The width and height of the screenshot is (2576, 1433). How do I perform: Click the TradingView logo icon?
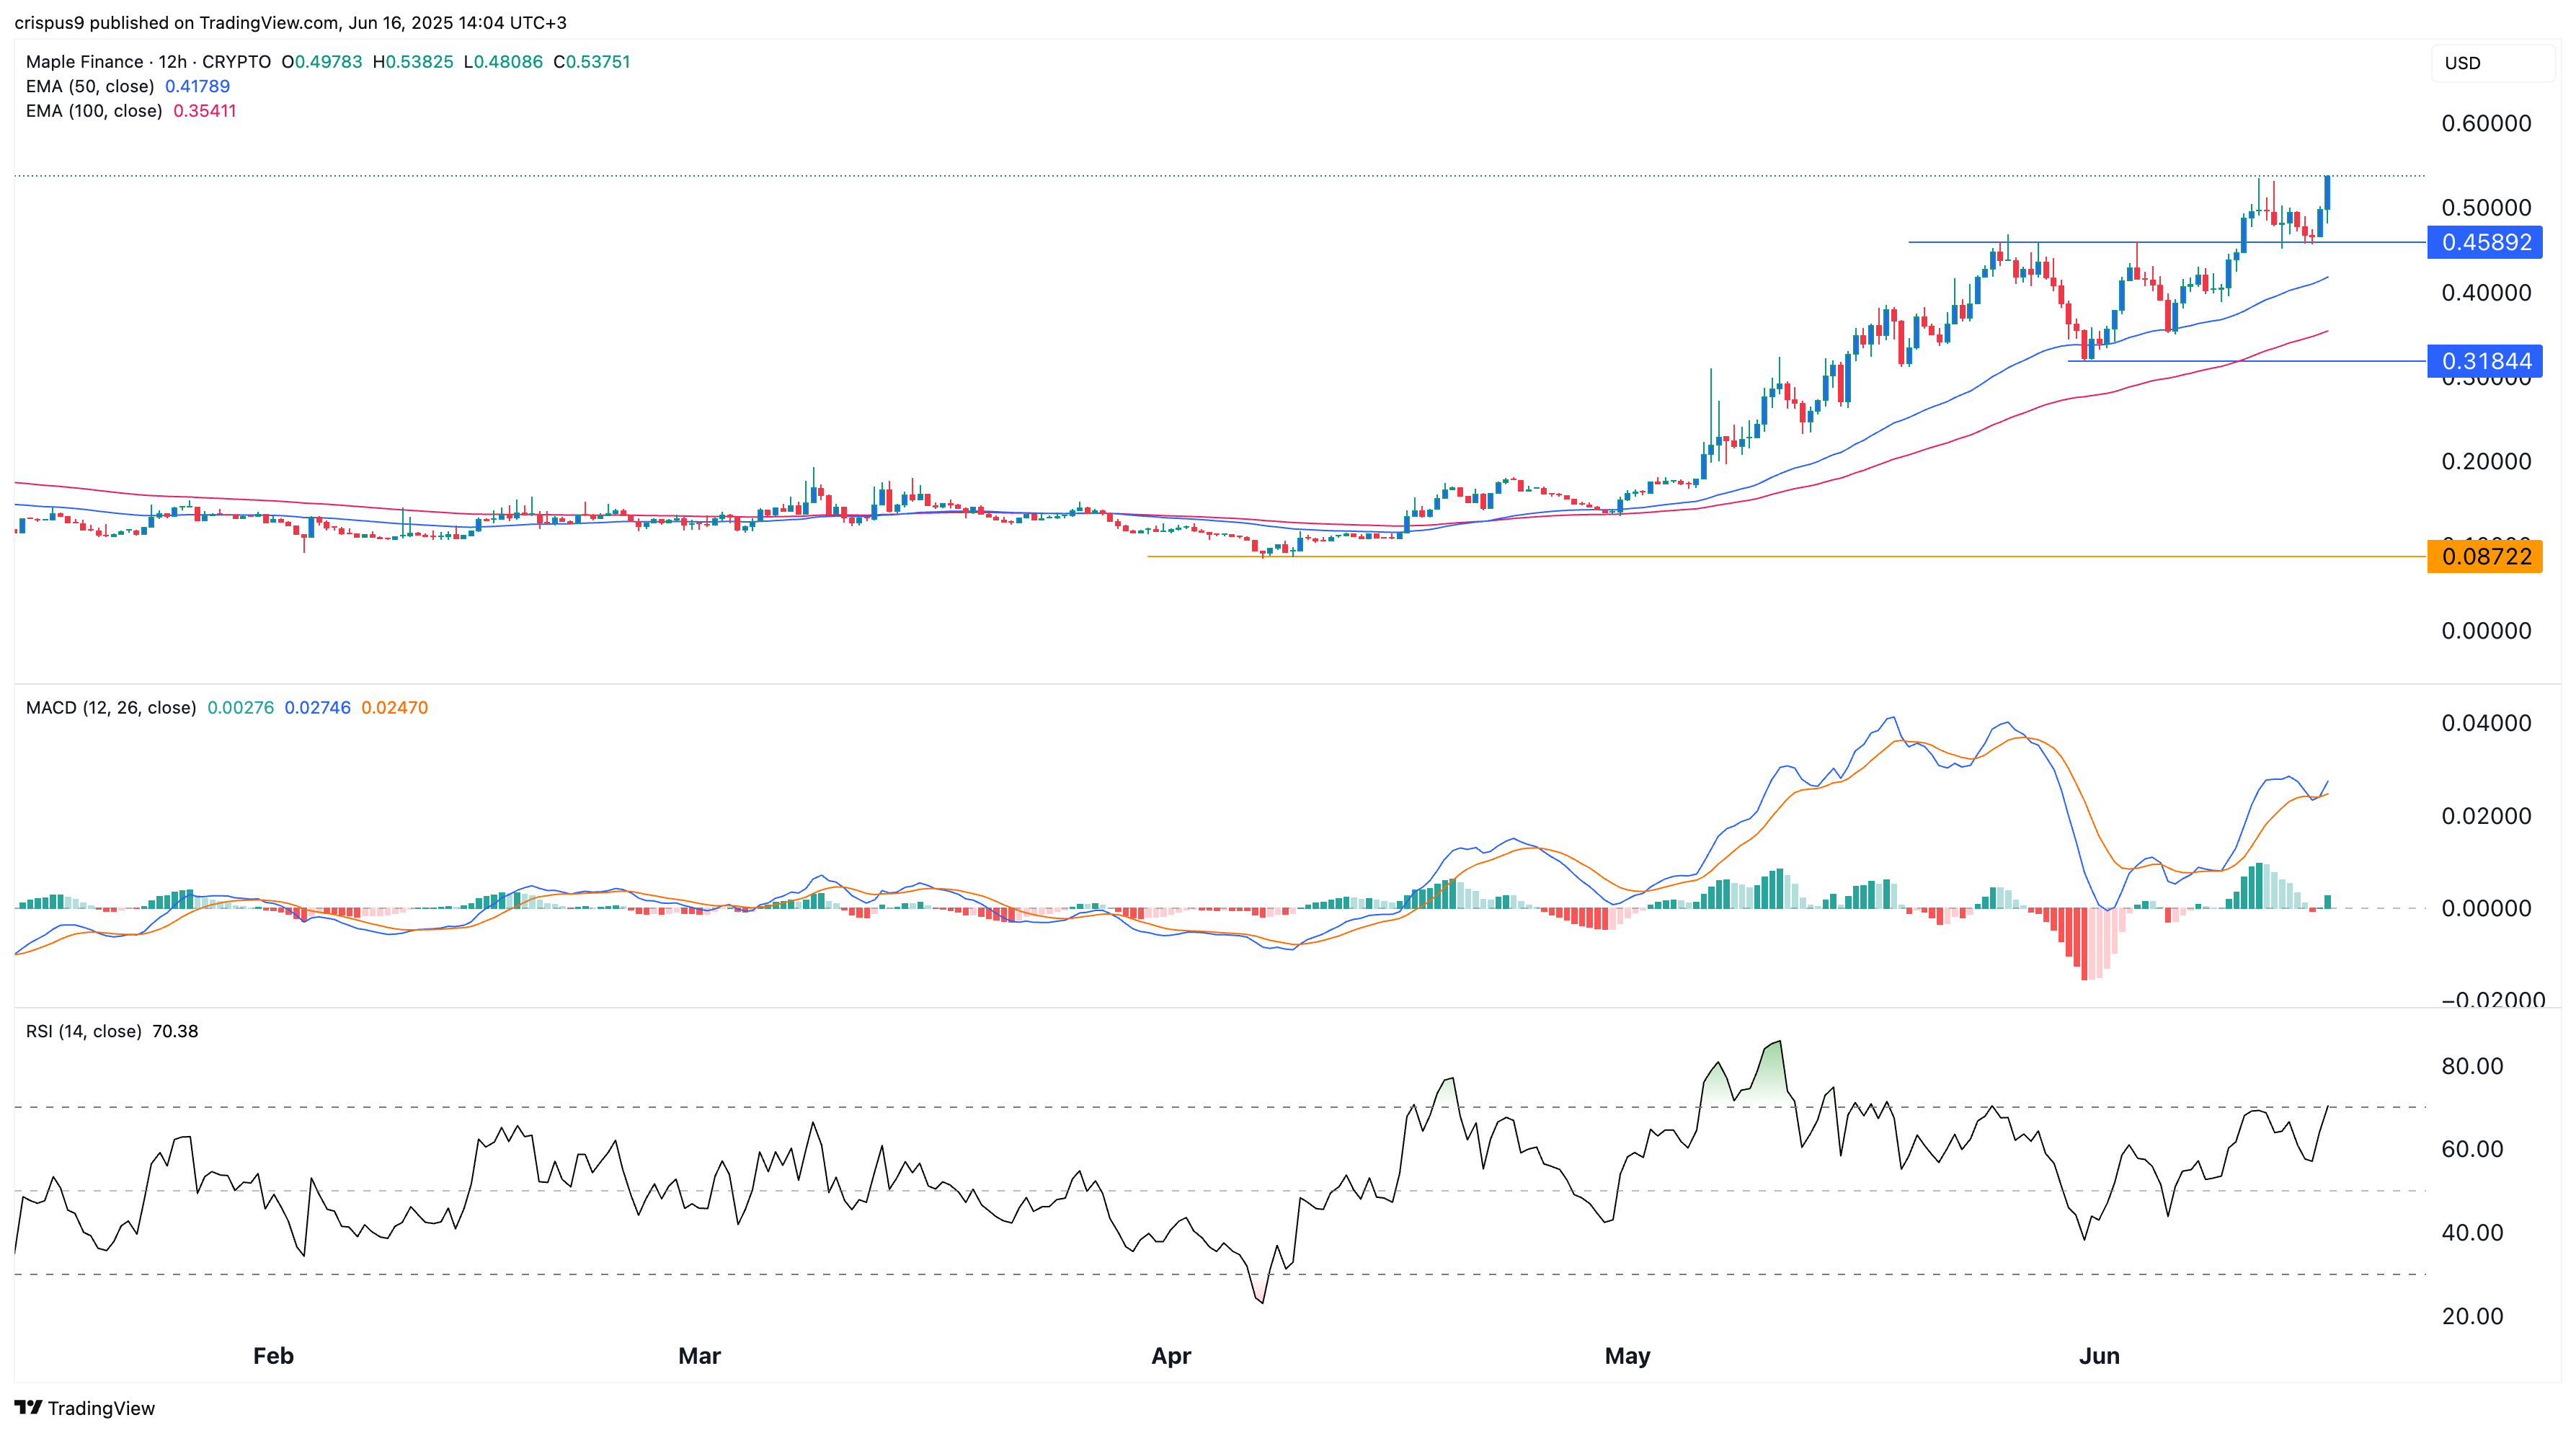pos(28,1407)
